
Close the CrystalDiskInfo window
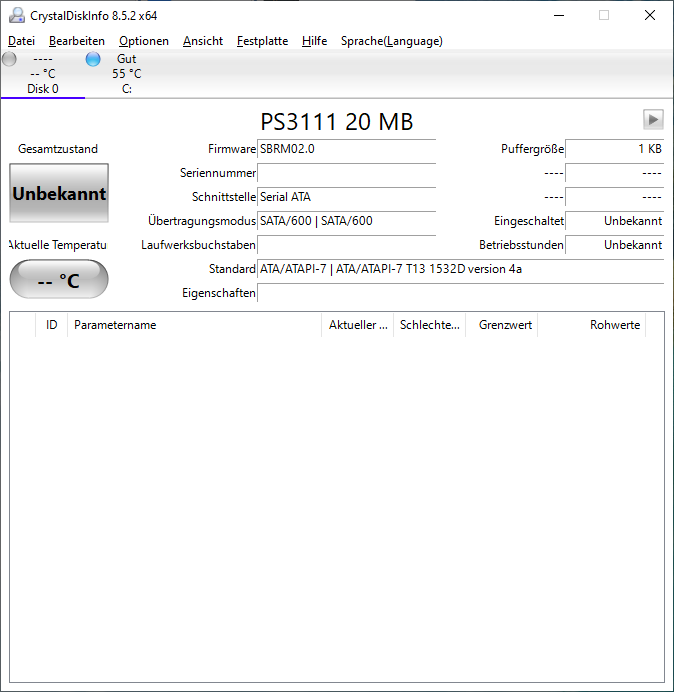650,15
